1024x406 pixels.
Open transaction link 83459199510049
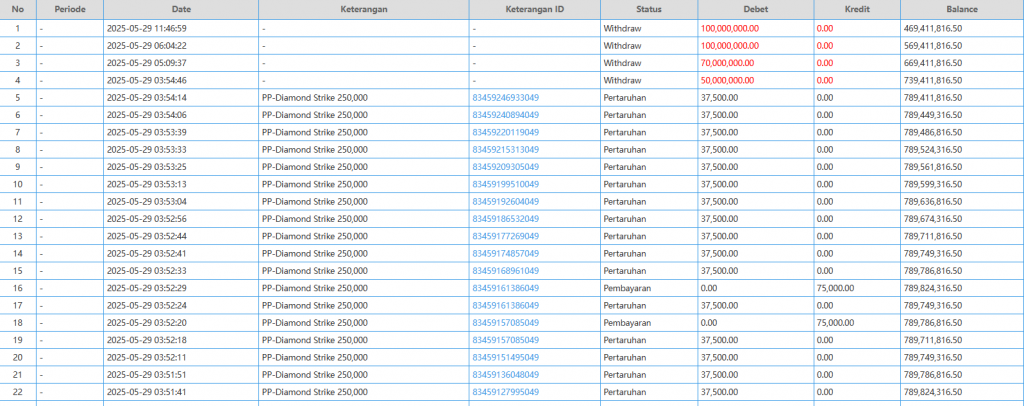(505, 184)
